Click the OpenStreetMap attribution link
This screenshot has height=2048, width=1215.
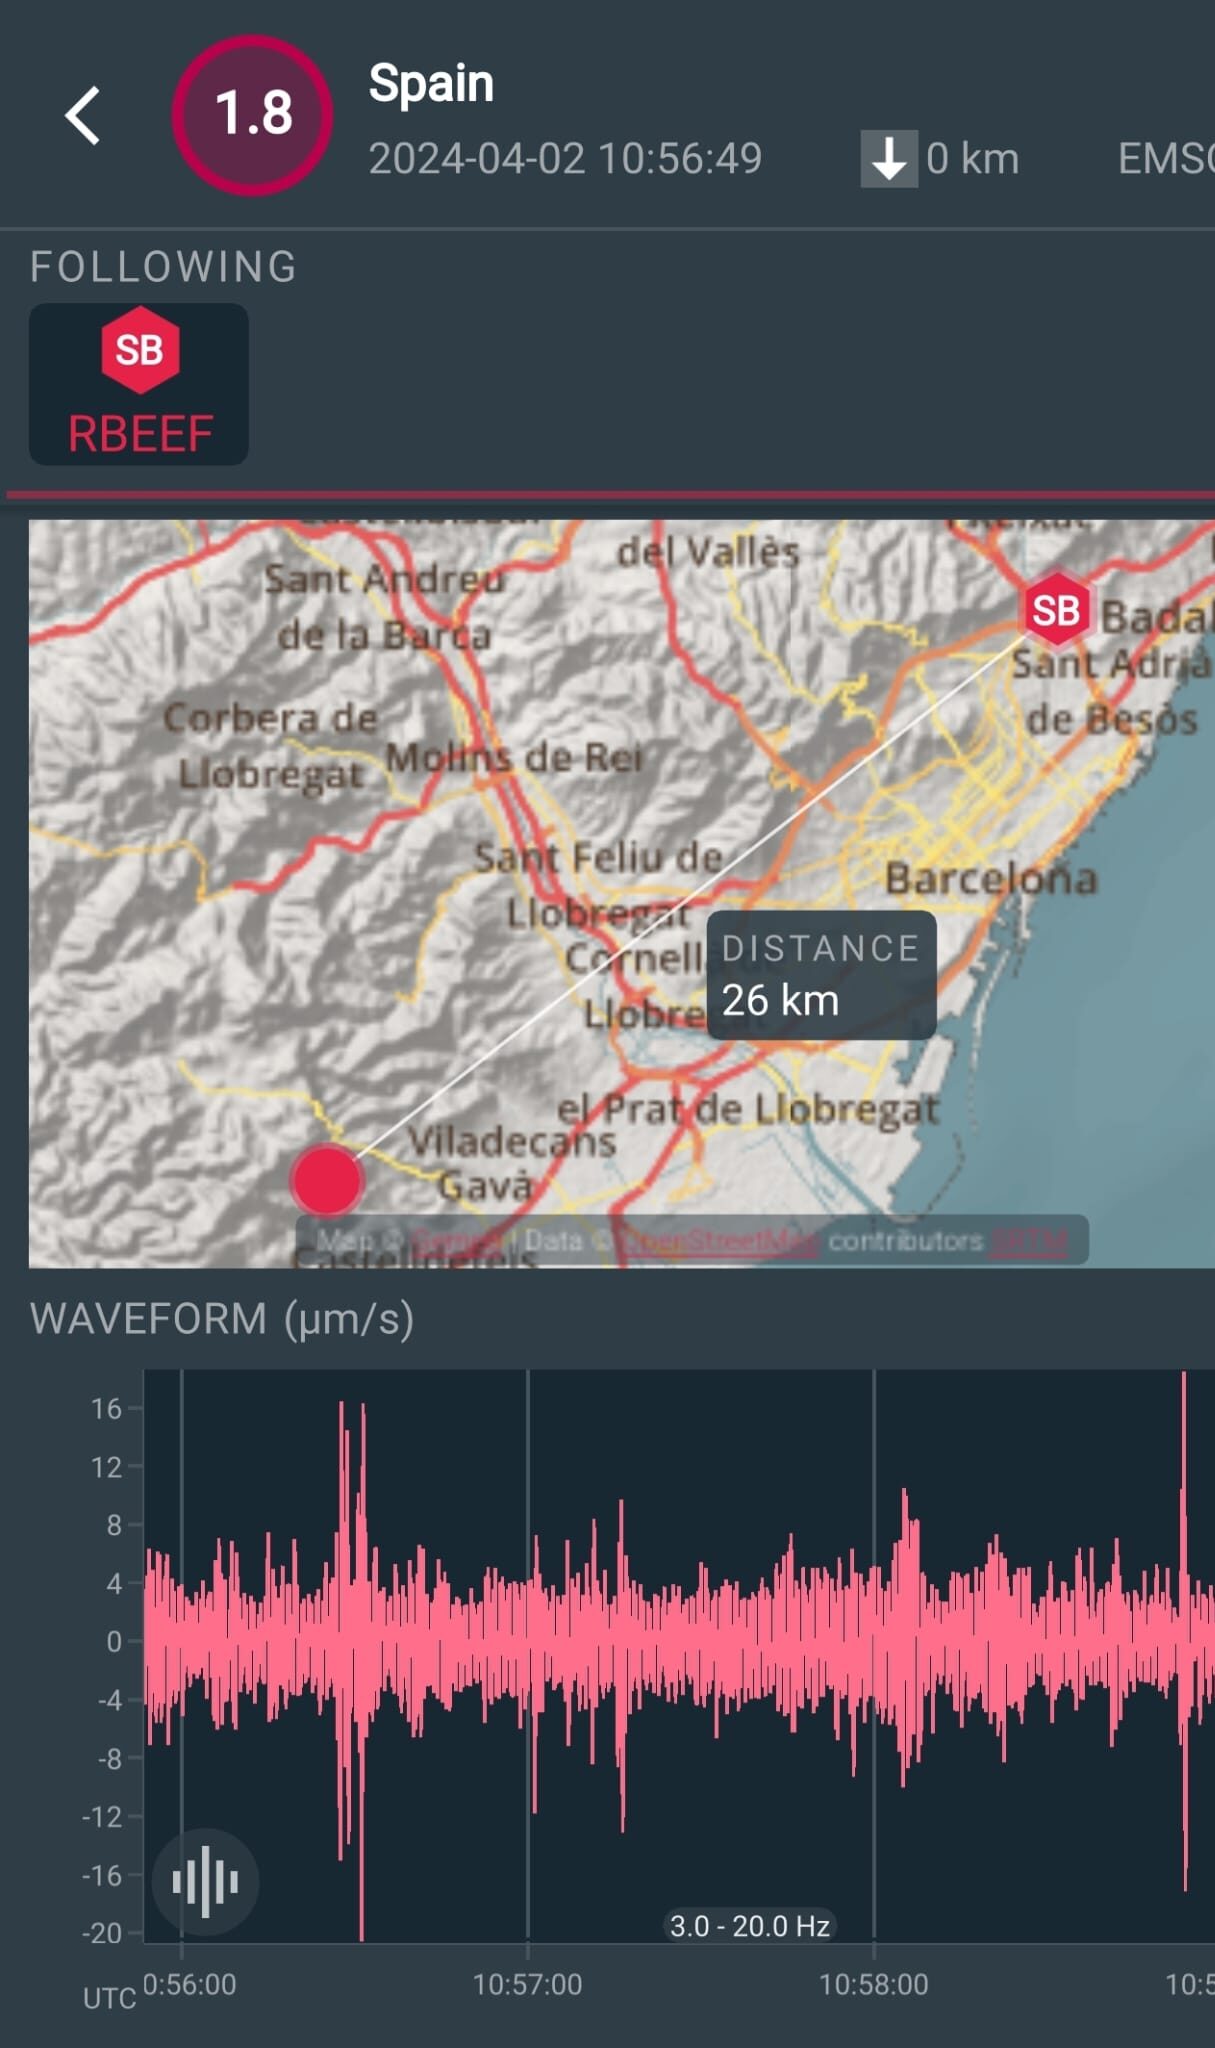718,1241
